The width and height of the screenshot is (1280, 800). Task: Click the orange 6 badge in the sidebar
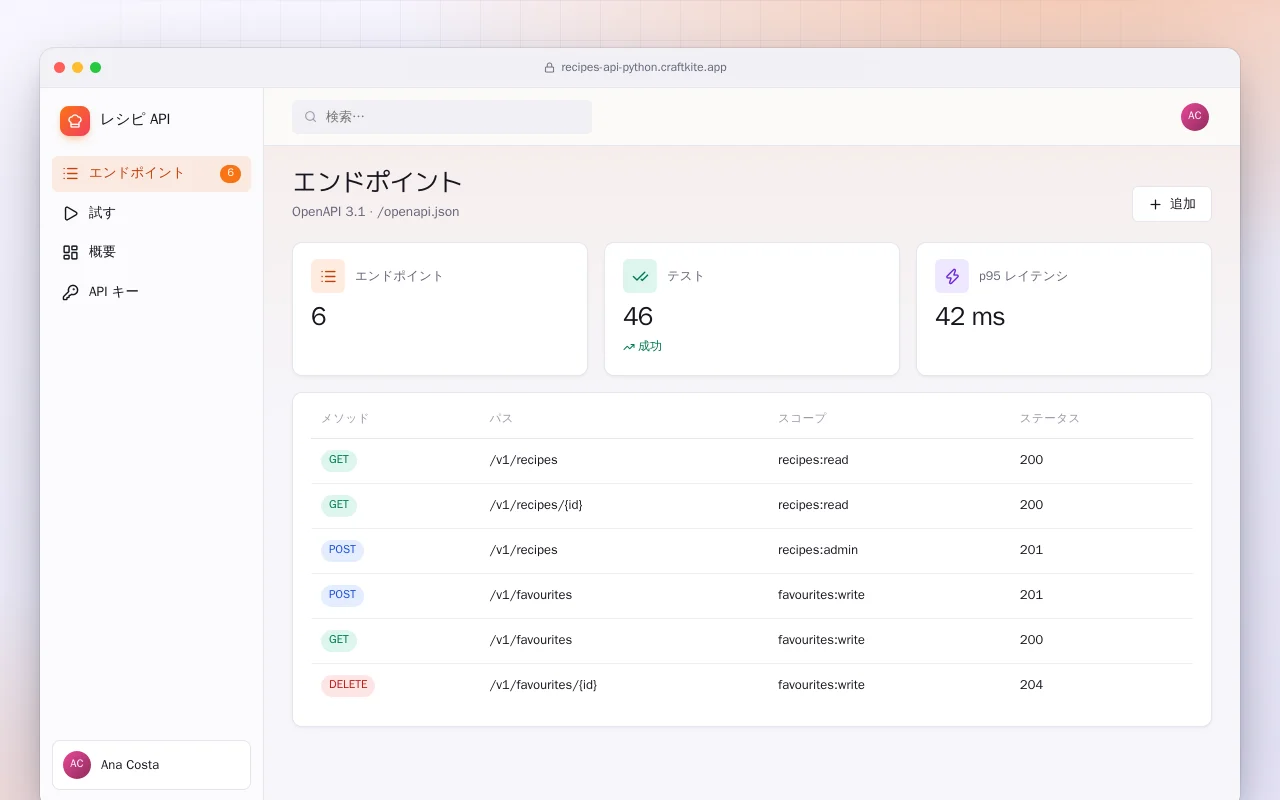(230, 174)
